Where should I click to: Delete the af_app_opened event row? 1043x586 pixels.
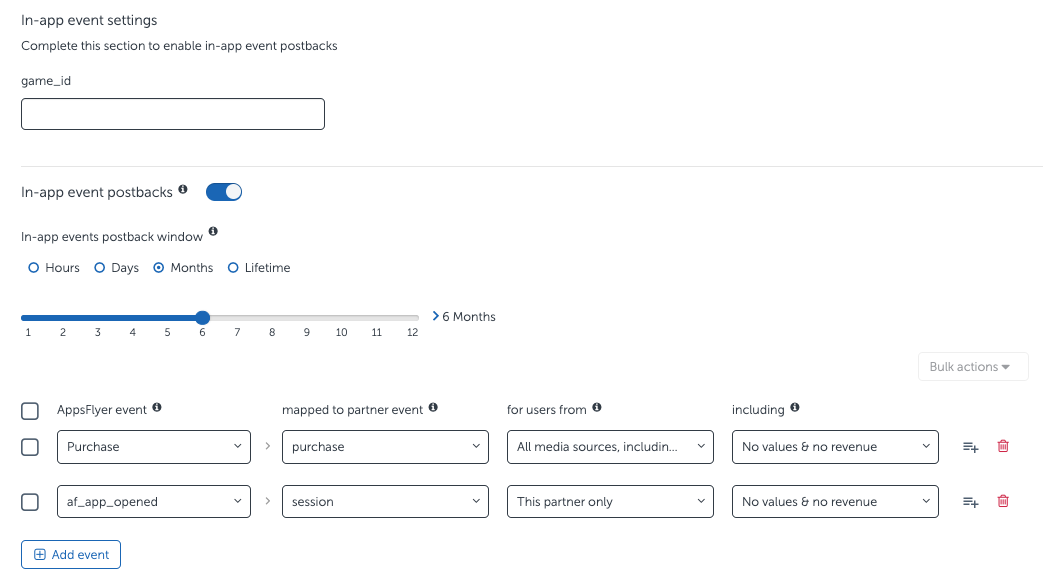pos(1003,502)
